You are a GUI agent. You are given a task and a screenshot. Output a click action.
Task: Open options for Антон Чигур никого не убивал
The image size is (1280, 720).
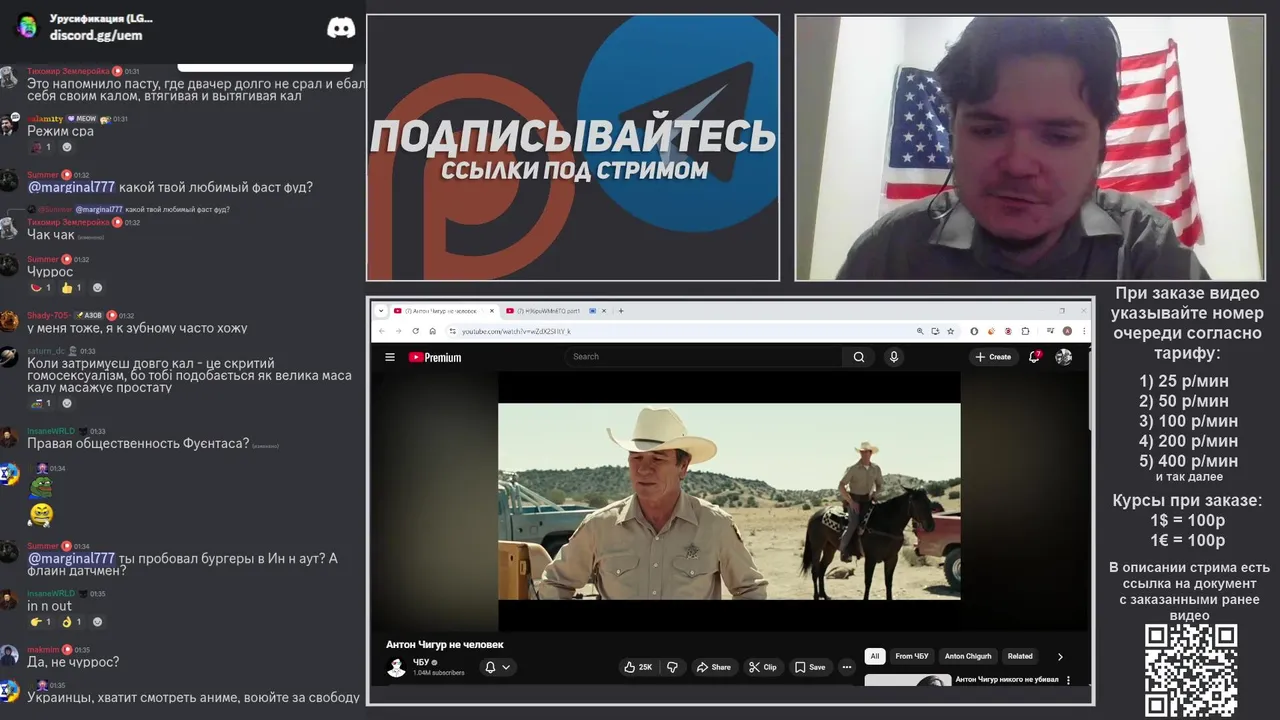click(x=1068, y=680)
